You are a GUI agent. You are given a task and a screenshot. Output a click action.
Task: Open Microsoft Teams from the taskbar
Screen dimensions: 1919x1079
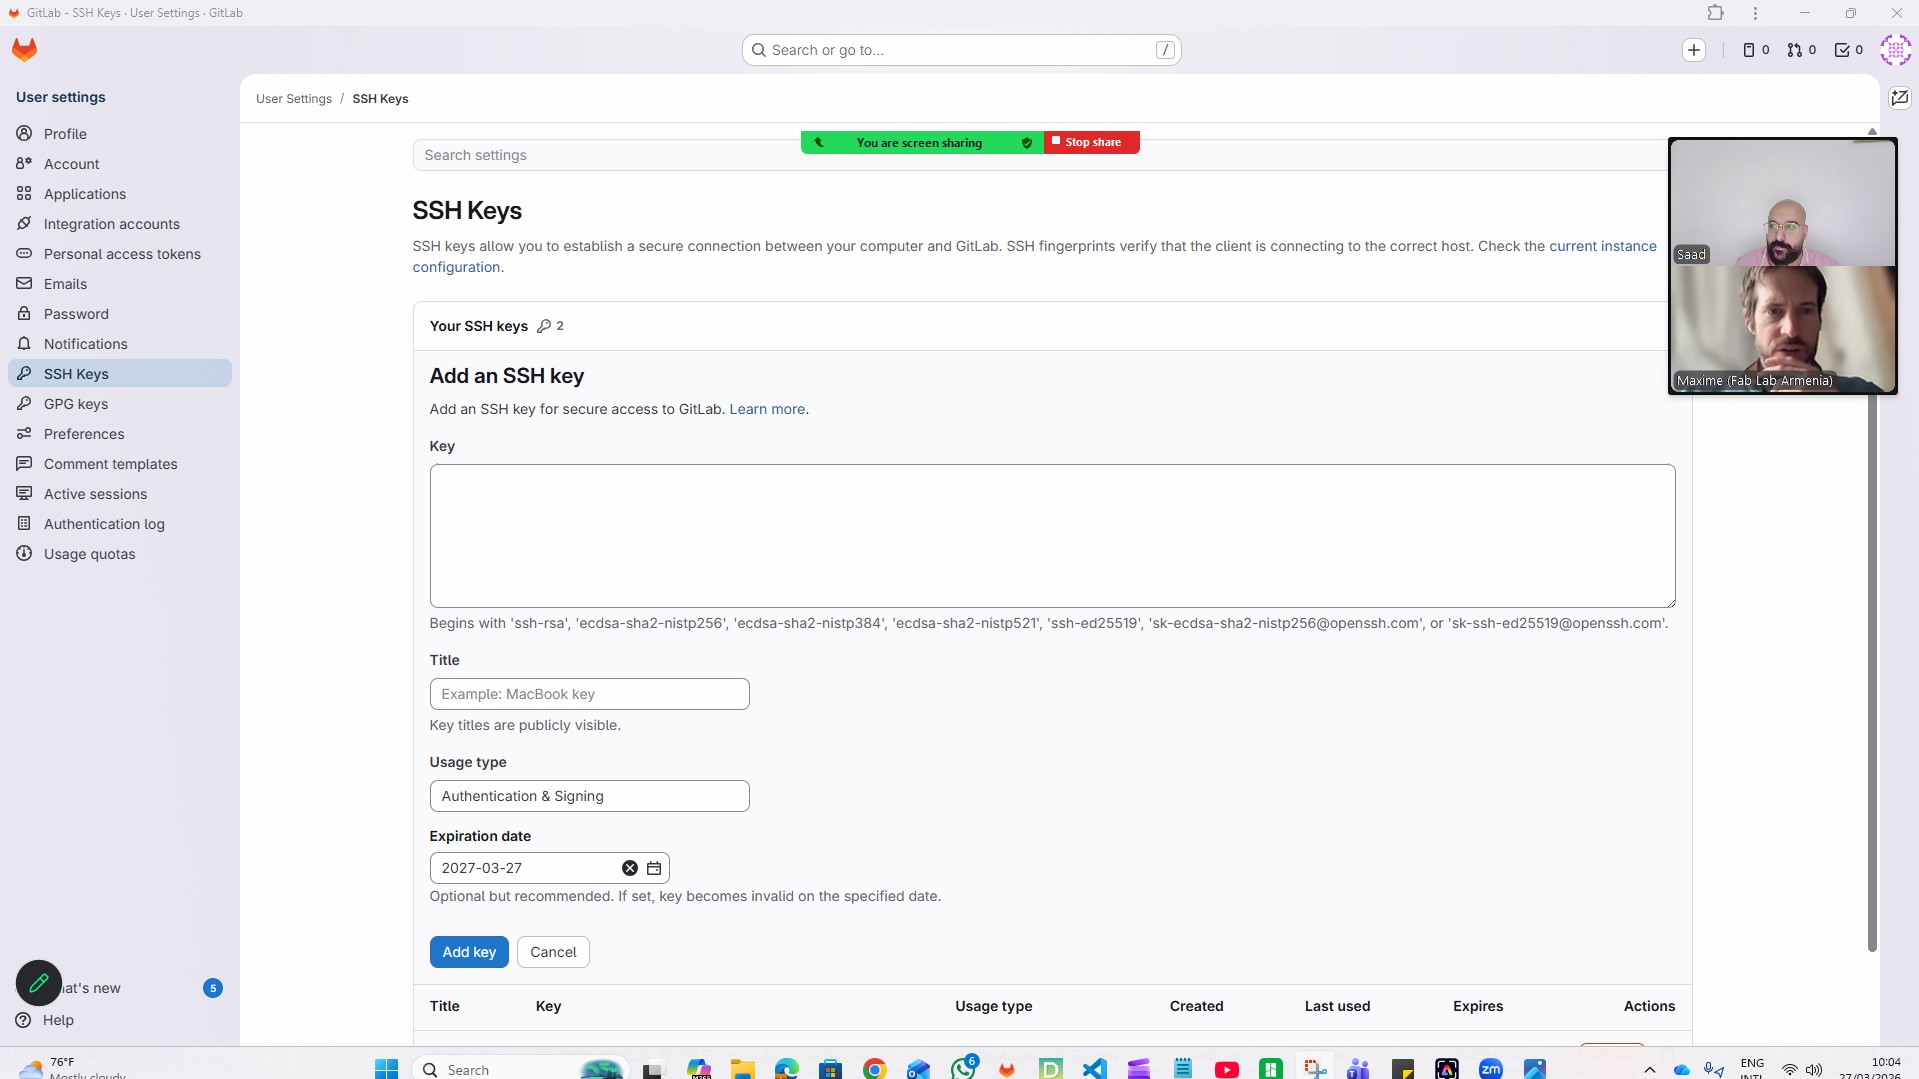pyautogui.click(x=1358, y=1069)
